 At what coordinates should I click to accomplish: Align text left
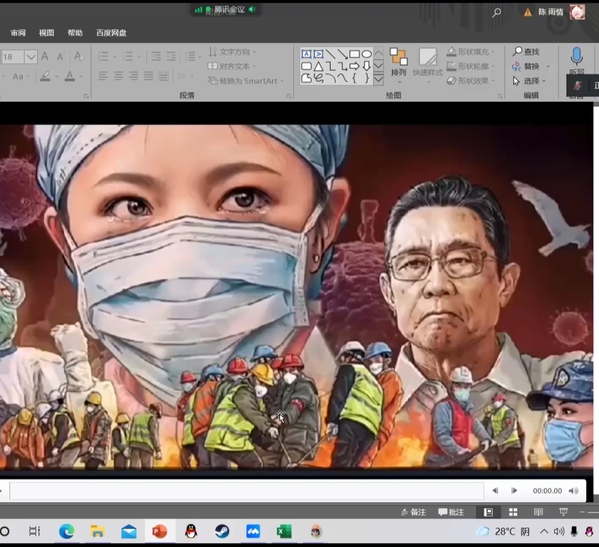[103, 76]
